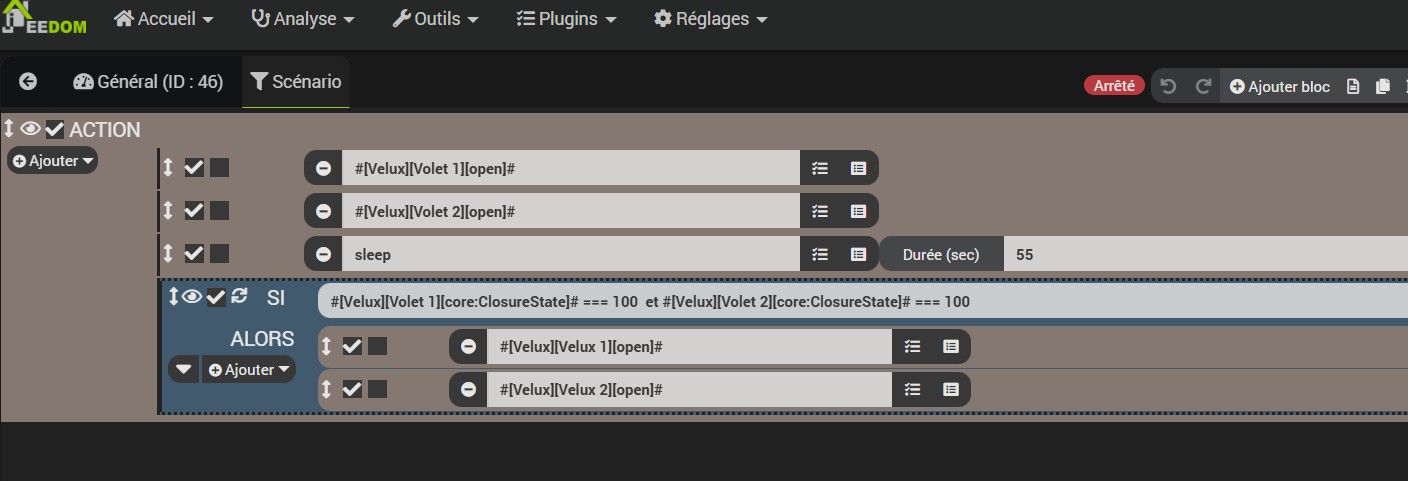Open command picker for Velux 2 row

[950, 389]
